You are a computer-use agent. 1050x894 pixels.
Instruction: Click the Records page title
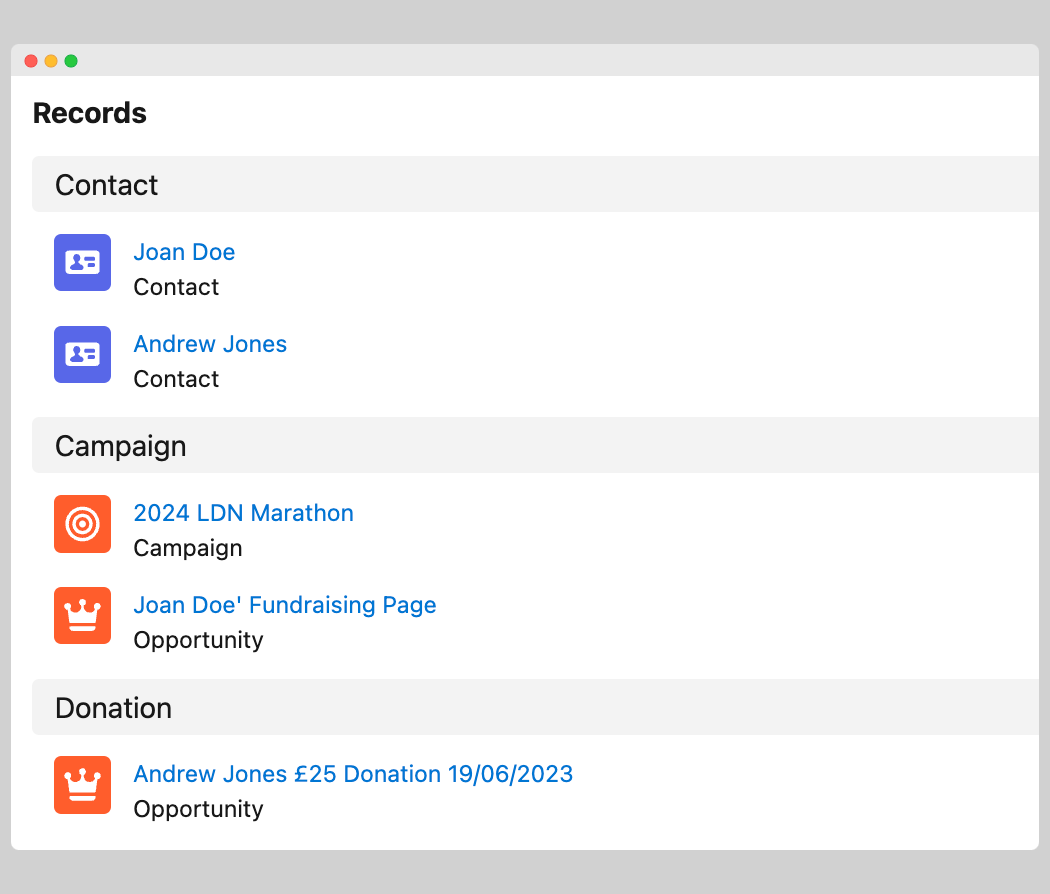point(90,113)
